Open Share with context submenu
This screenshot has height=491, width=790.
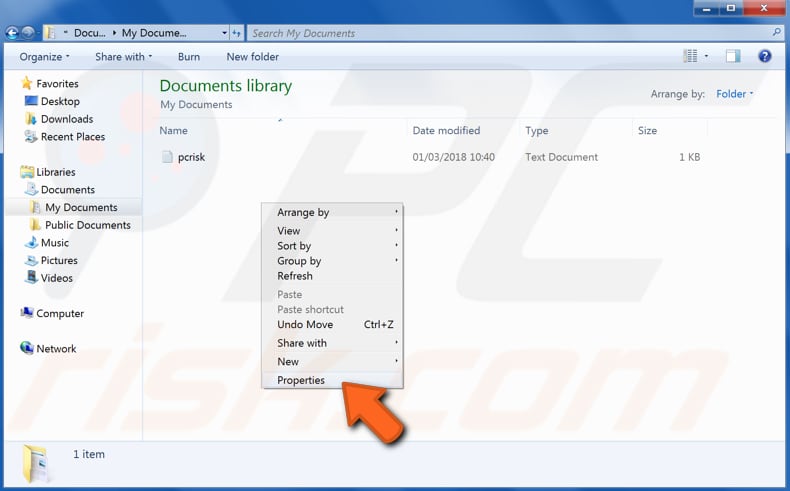[x=333, y=342]
